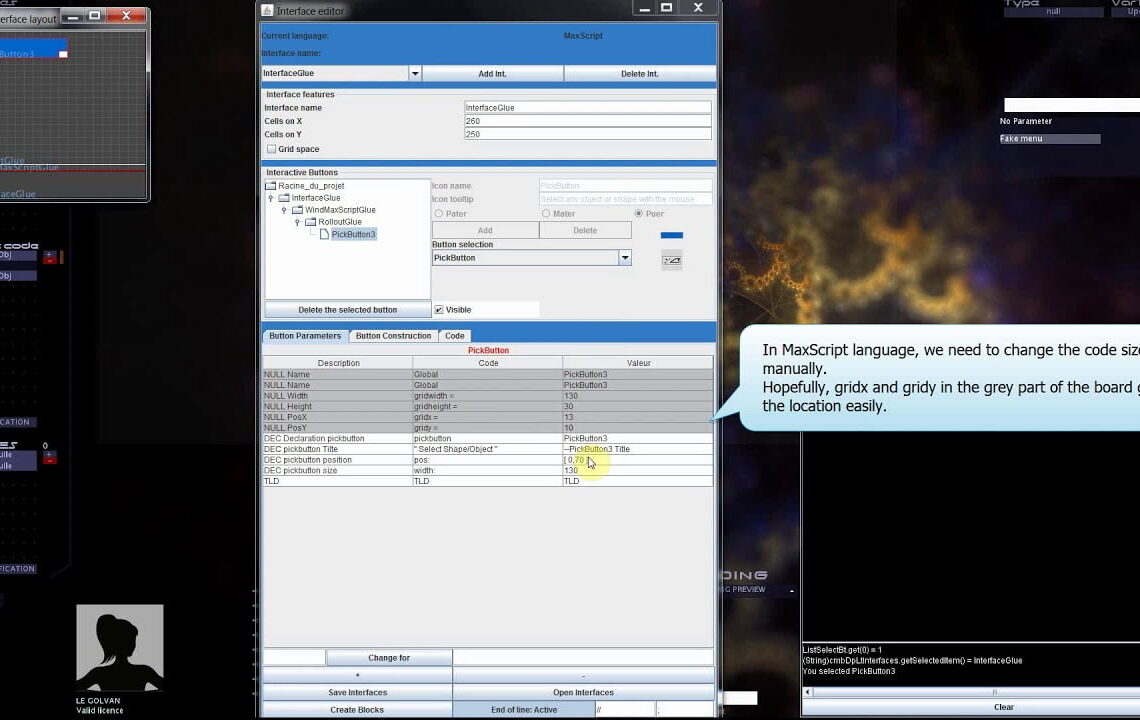Click the user avatar silhouette above LE GOLVAN
The height and width of the screenshot is (720, 1140).
coord(119,648)
